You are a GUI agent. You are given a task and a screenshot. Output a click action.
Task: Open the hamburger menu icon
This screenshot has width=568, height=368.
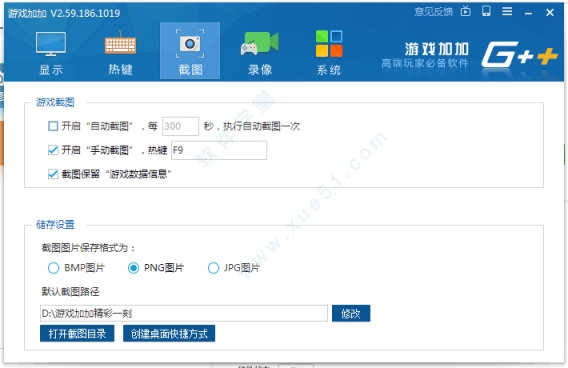[507, 12]
